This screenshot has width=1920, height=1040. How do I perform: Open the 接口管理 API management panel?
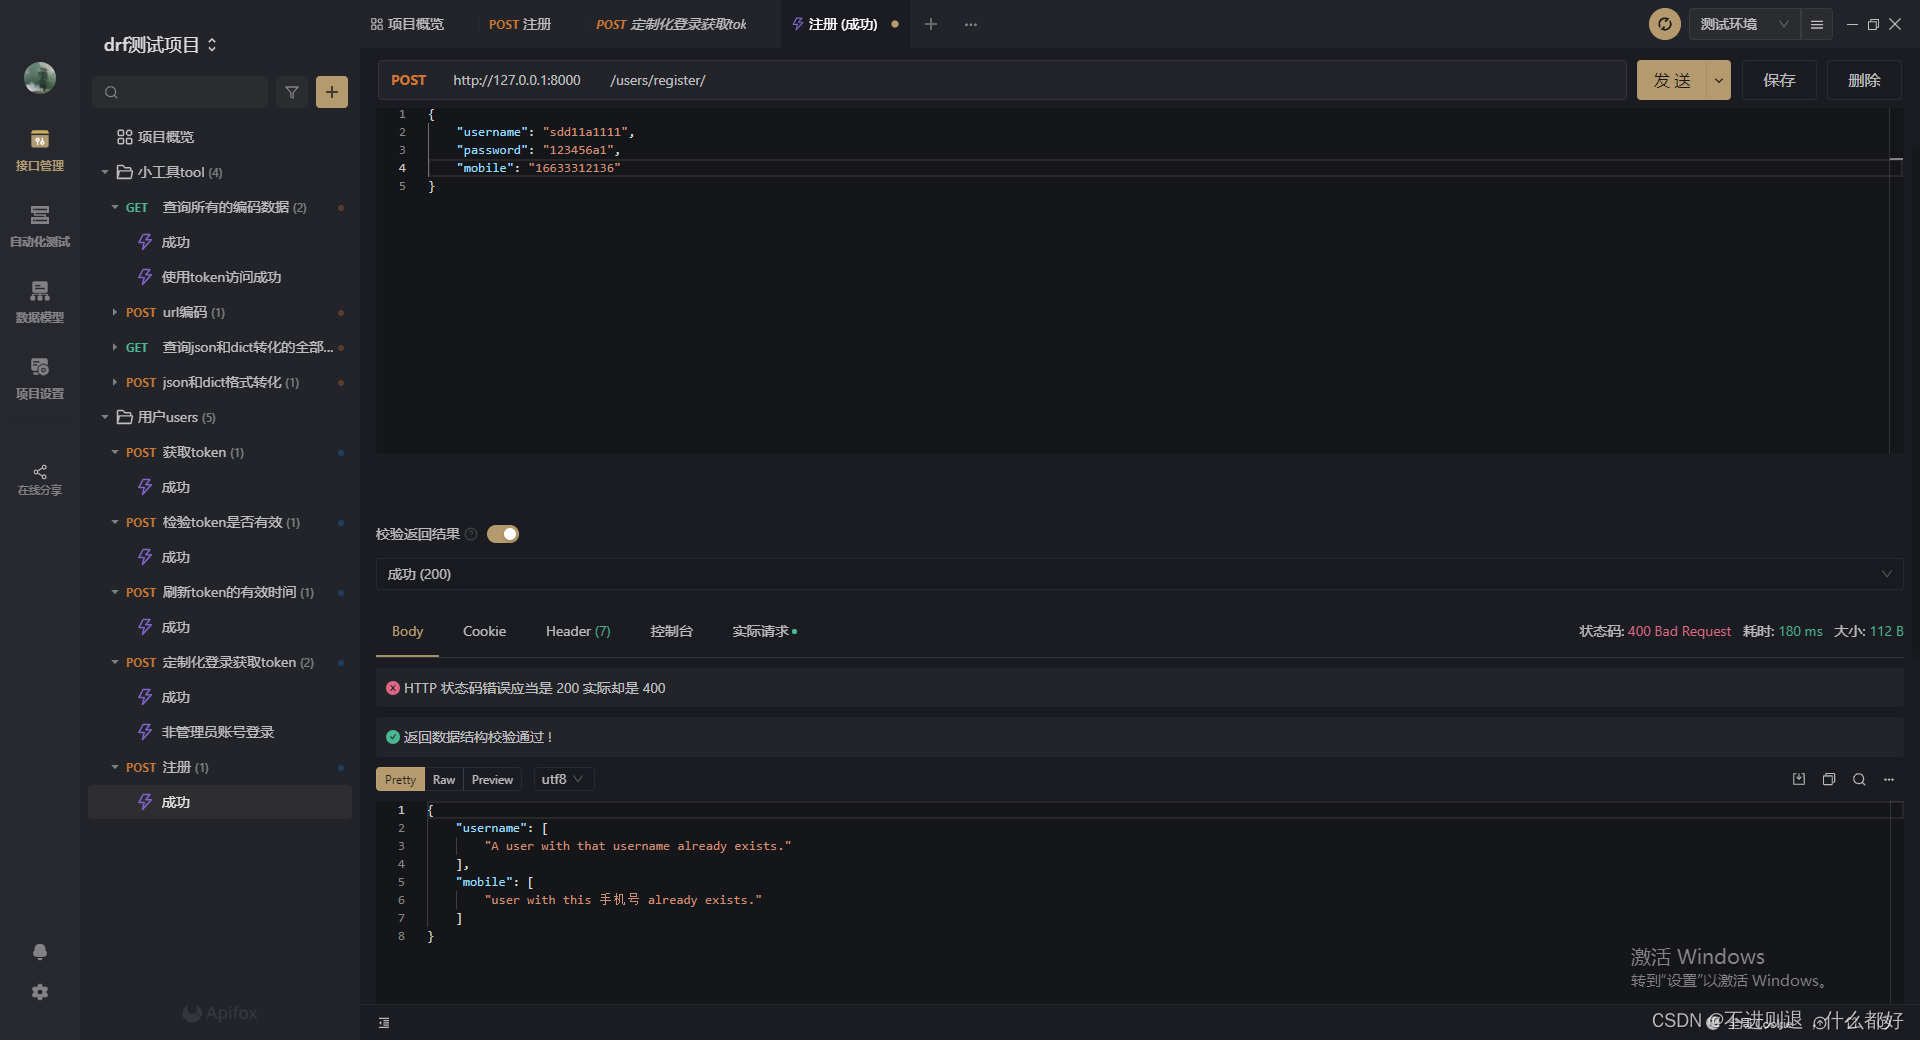click(x=40, y=150)
